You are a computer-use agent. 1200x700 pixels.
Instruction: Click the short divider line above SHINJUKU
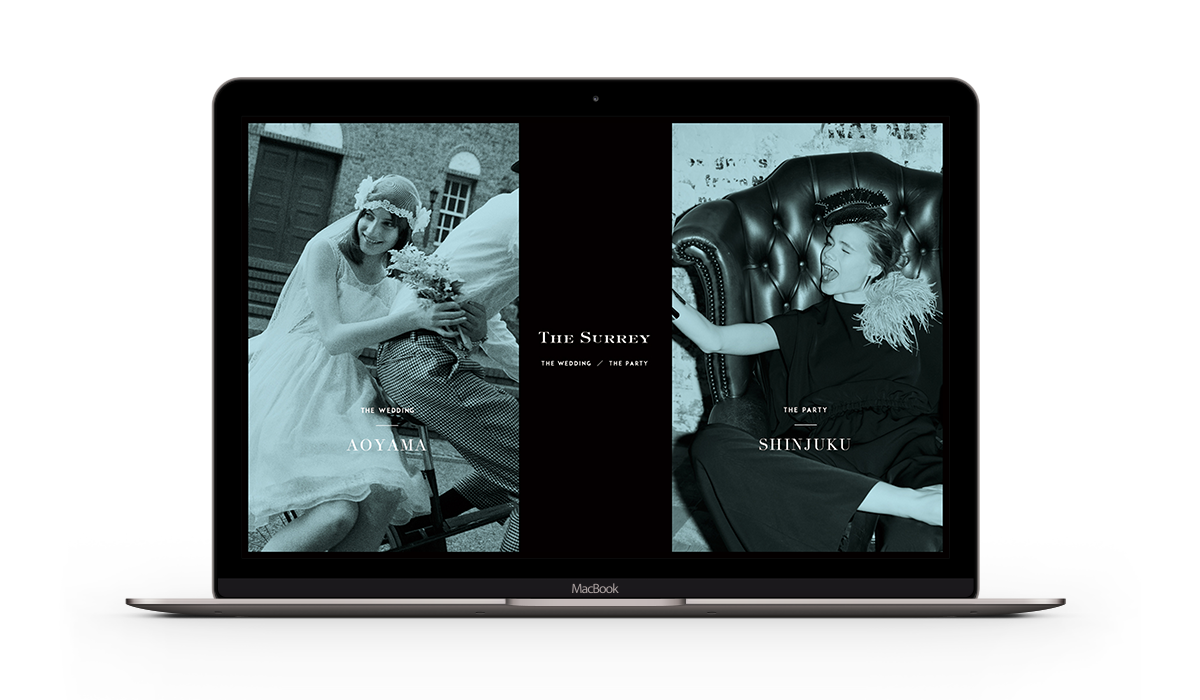coord(805,426)
